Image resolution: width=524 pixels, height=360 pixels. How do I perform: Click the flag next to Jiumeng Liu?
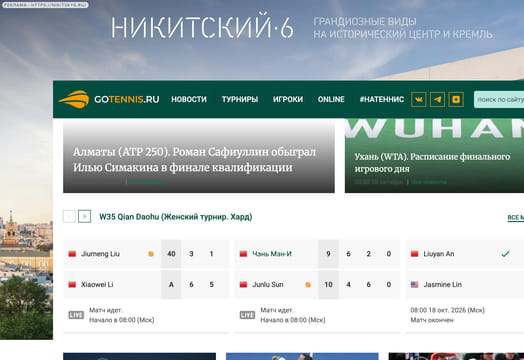(72, 254)
